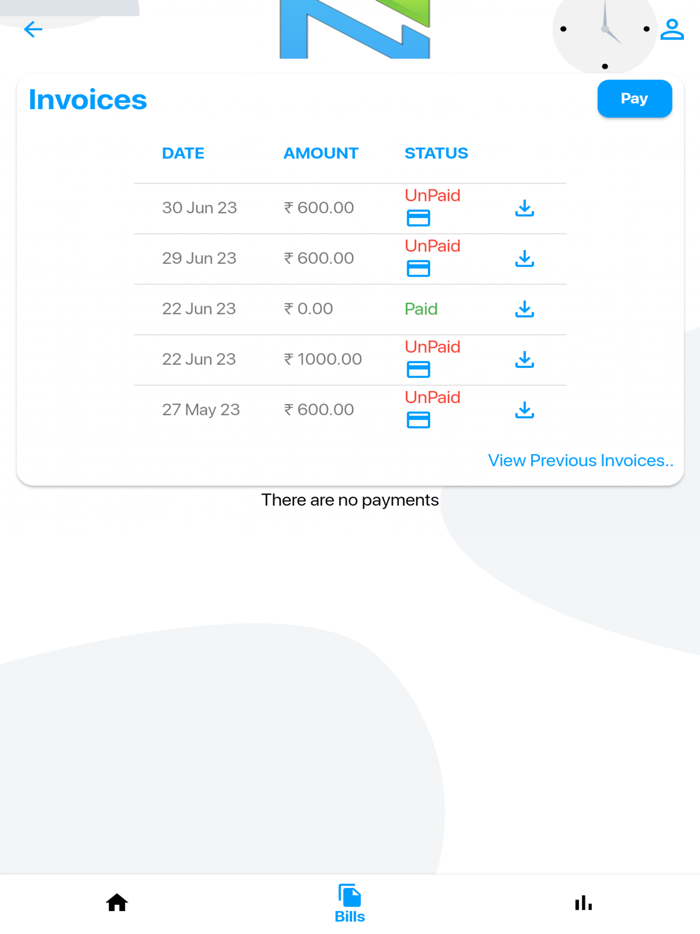
Task: Click the AMOUNT column header
Action: coord(320,153)
